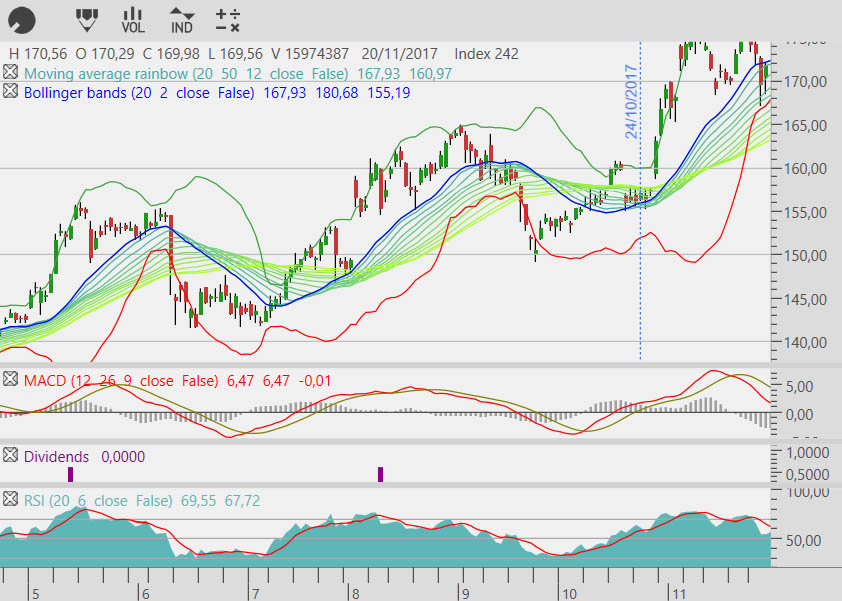Click the second purple dividend marker
This screenshot has height=601, width=842.
pyautogui.click(x=381, y=474)
